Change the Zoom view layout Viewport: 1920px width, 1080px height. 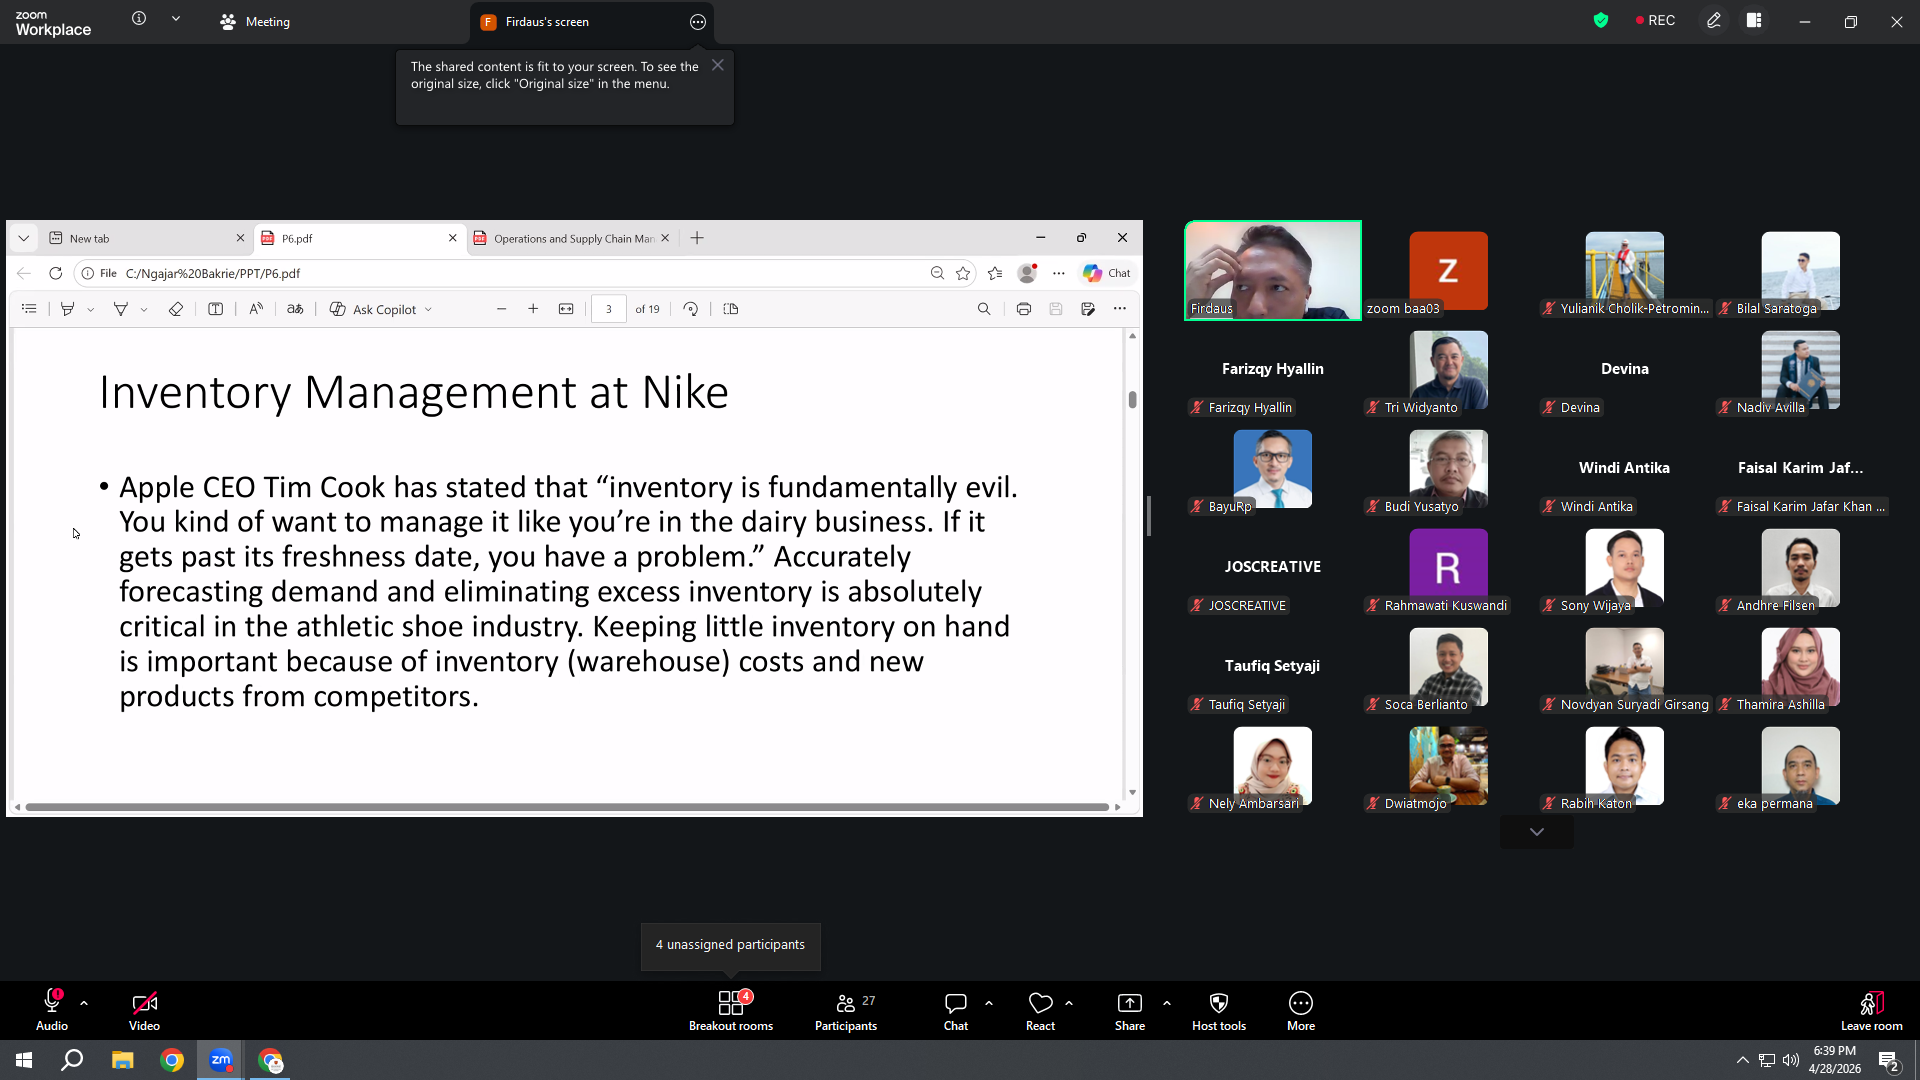tap(1754, 21)
